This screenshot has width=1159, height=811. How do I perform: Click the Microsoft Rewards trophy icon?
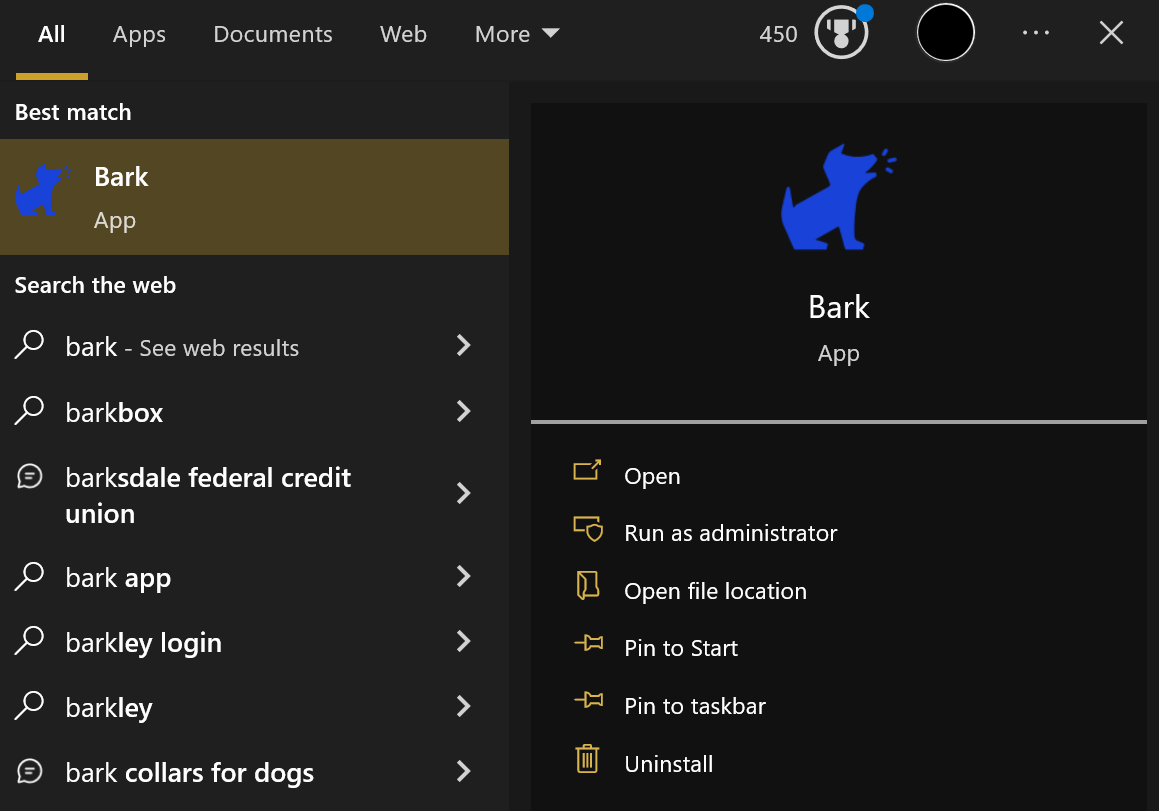(x=841, y=32)
